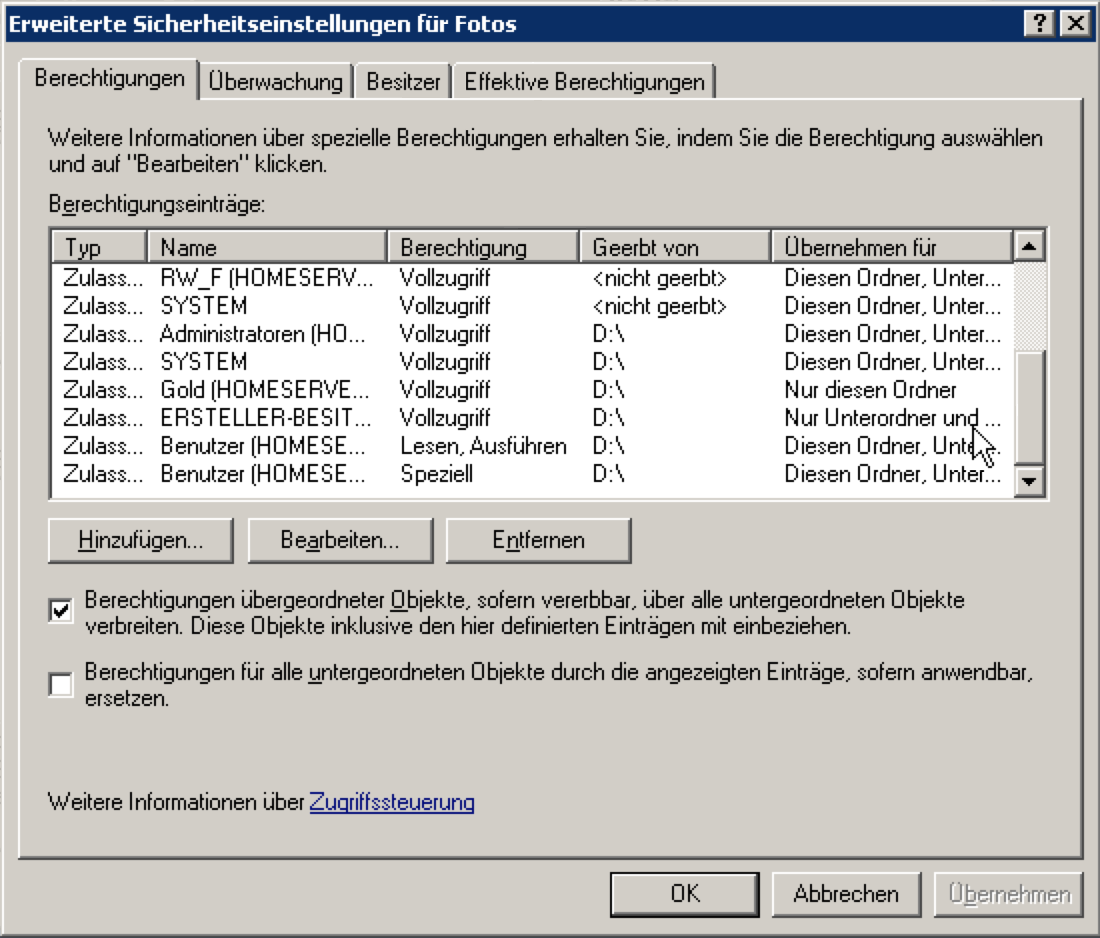
Task: Select the Gold (HOMESERVE...) permission entry
Action: point(264,390)
